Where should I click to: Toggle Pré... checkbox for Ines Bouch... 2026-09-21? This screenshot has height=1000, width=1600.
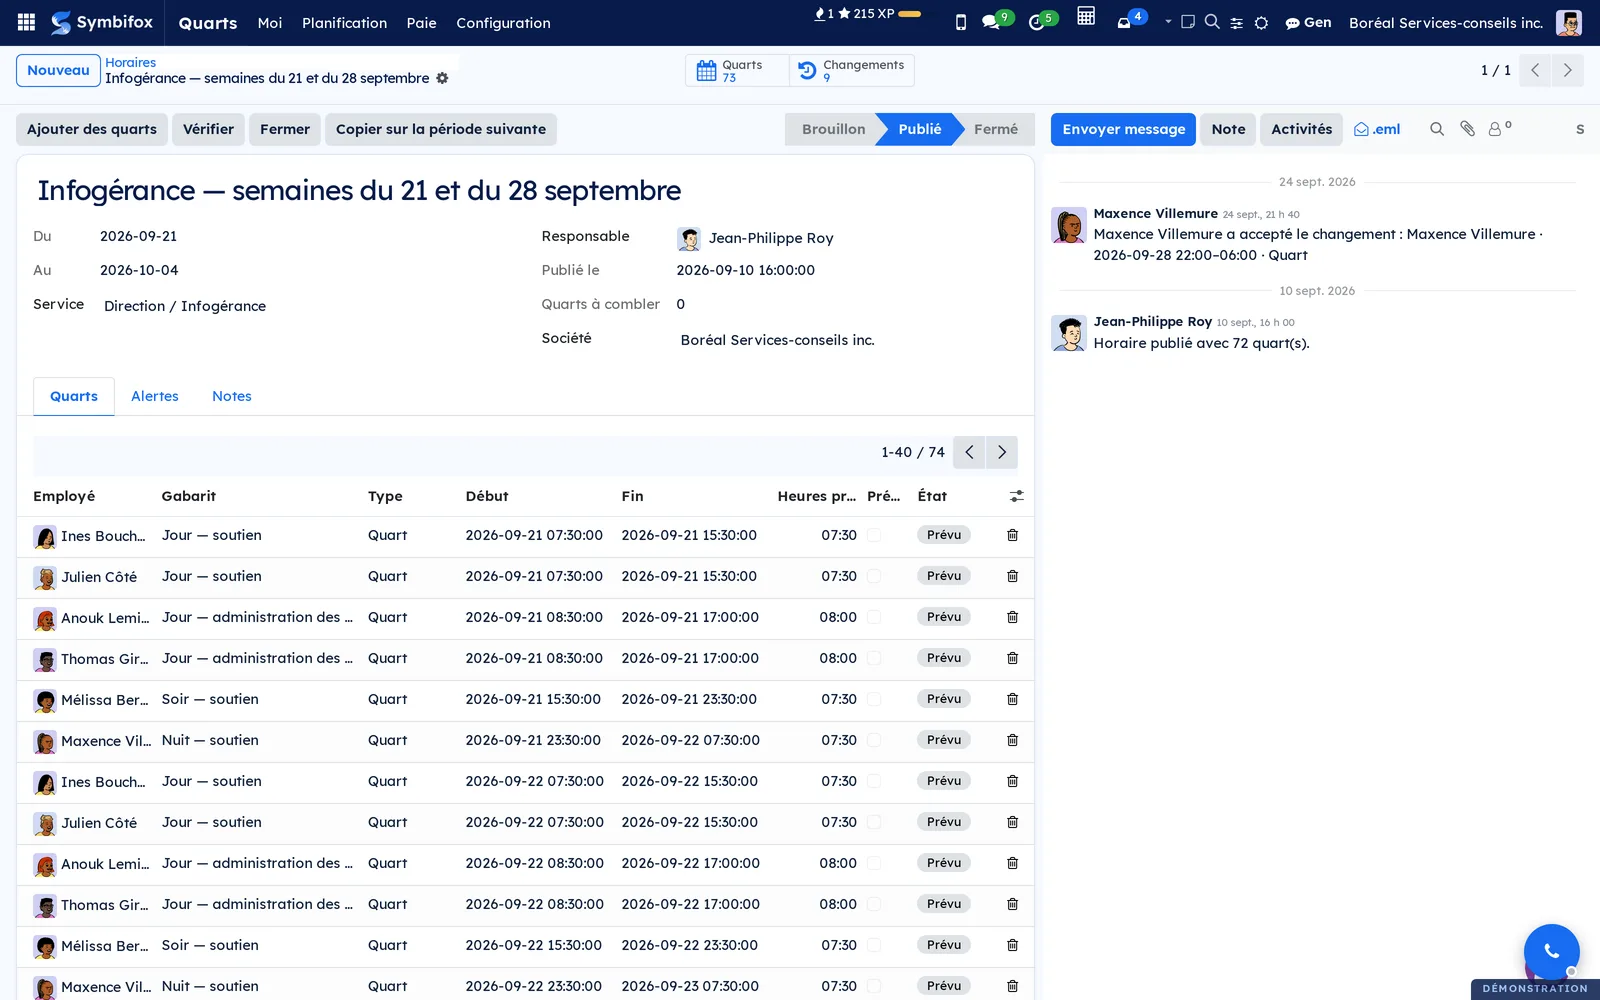tap(874, 535)
